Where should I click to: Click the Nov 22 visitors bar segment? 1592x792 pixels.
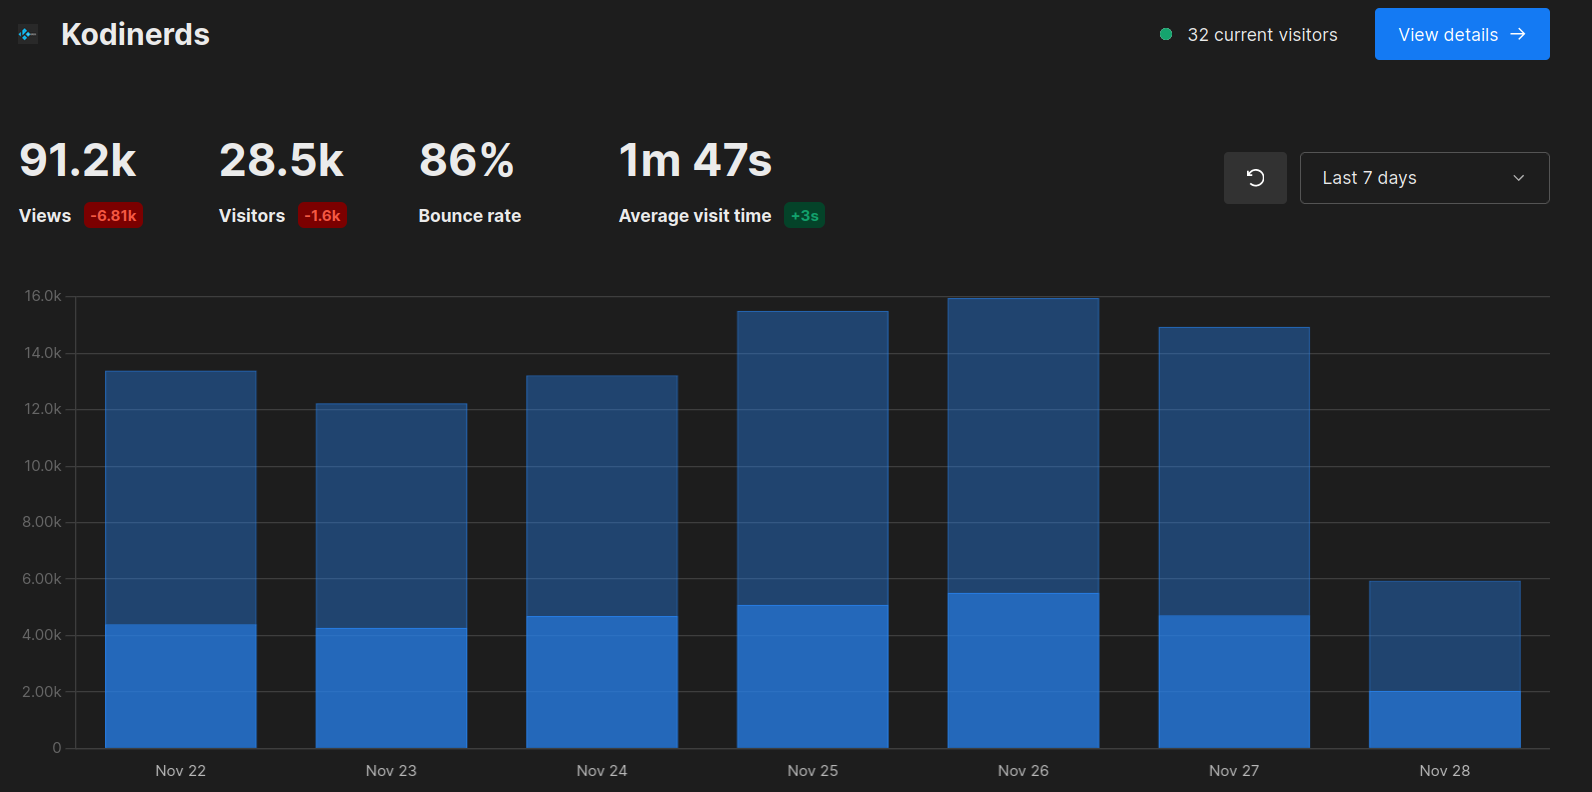pyautogui.click(x=181, y=686)
